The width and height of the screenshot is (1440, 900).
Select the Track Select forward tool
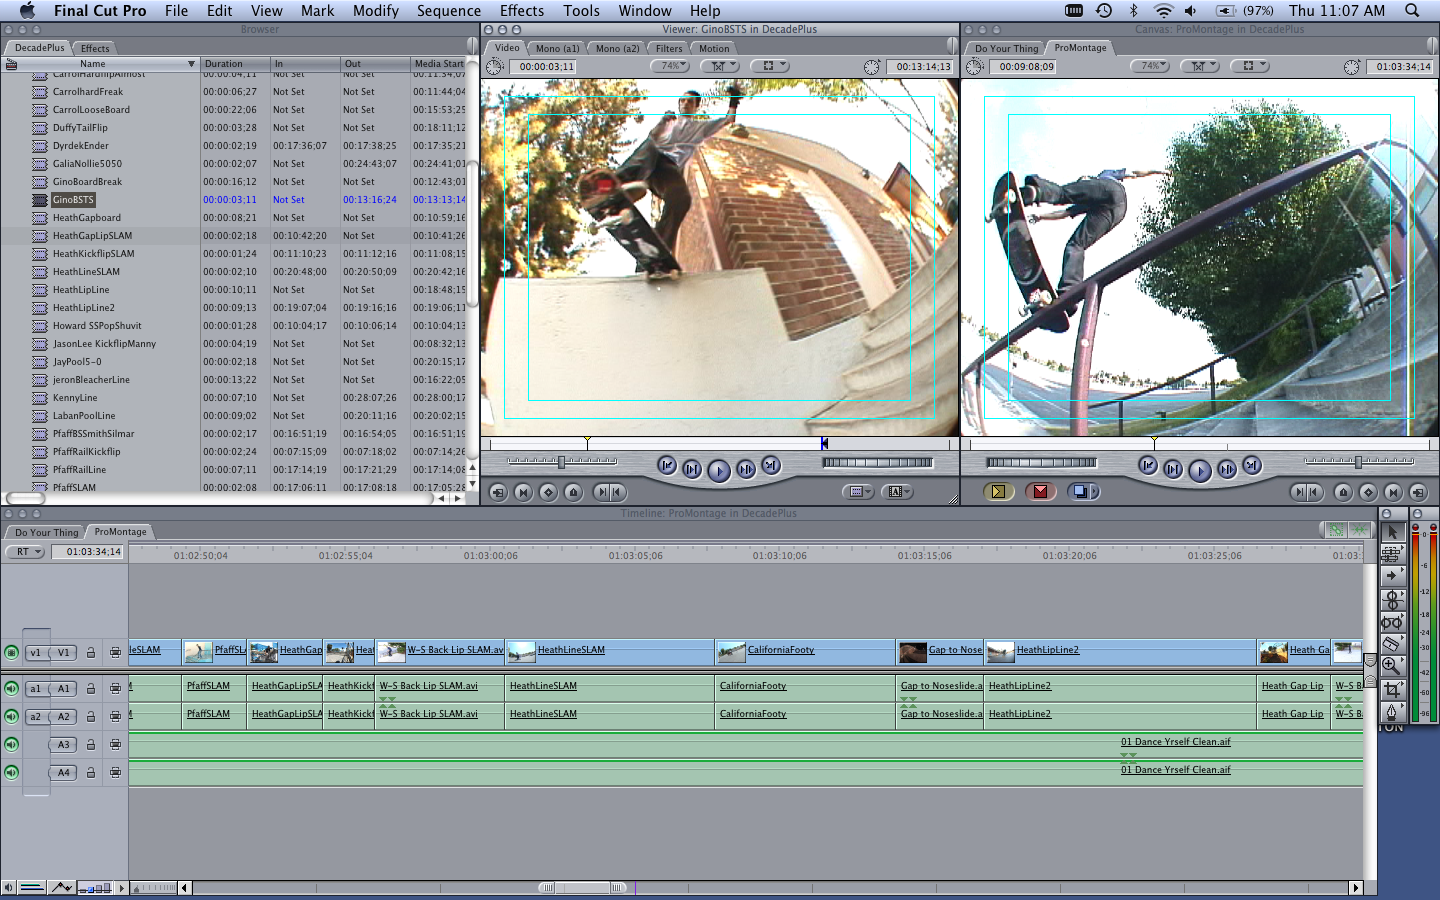coord(1391,576)
